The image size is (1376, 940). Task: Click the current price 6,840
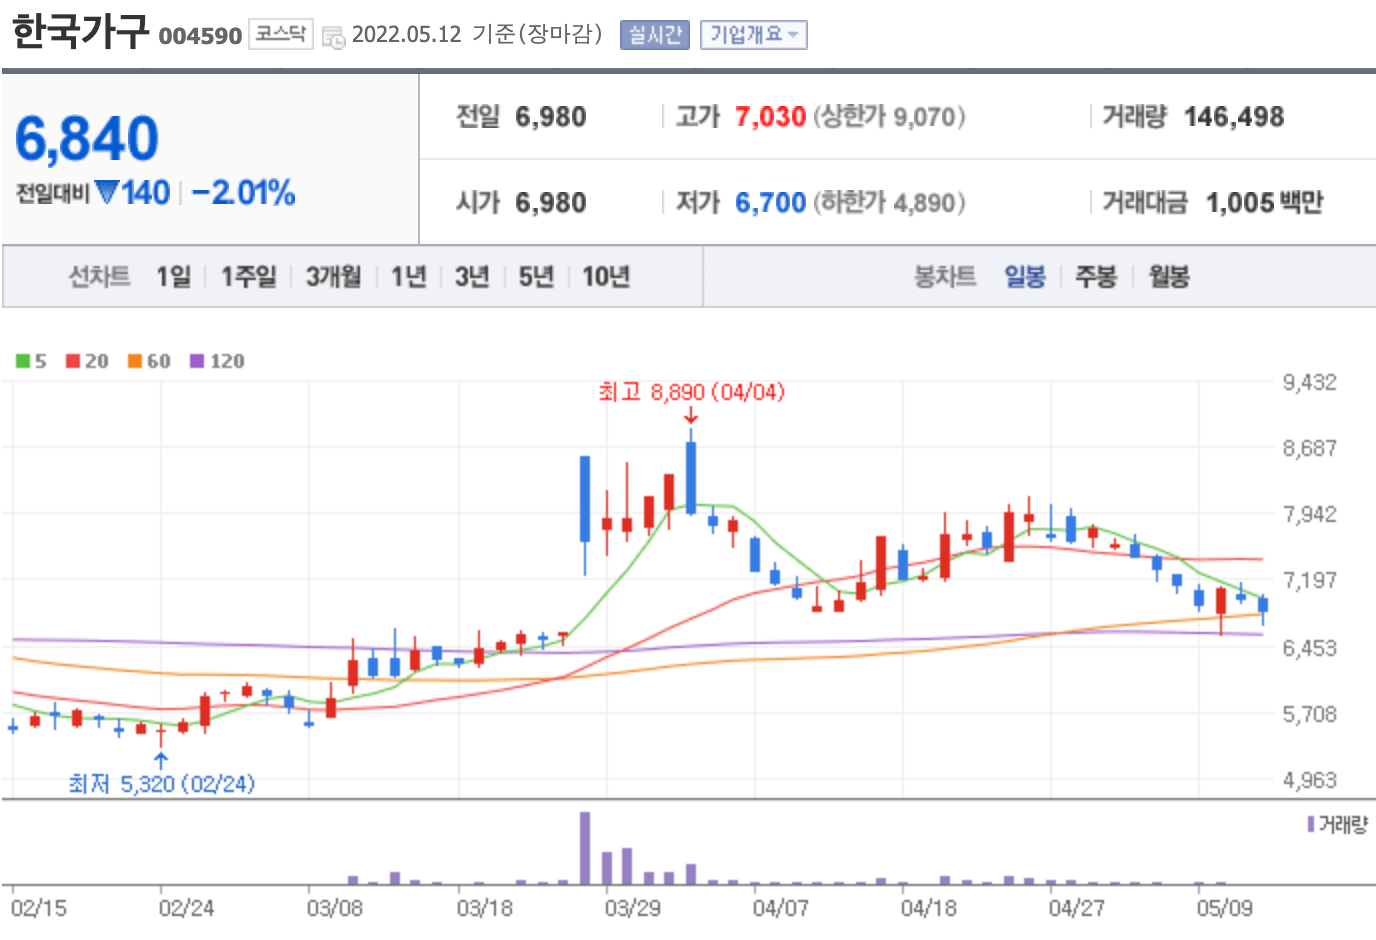coord(87,138)
